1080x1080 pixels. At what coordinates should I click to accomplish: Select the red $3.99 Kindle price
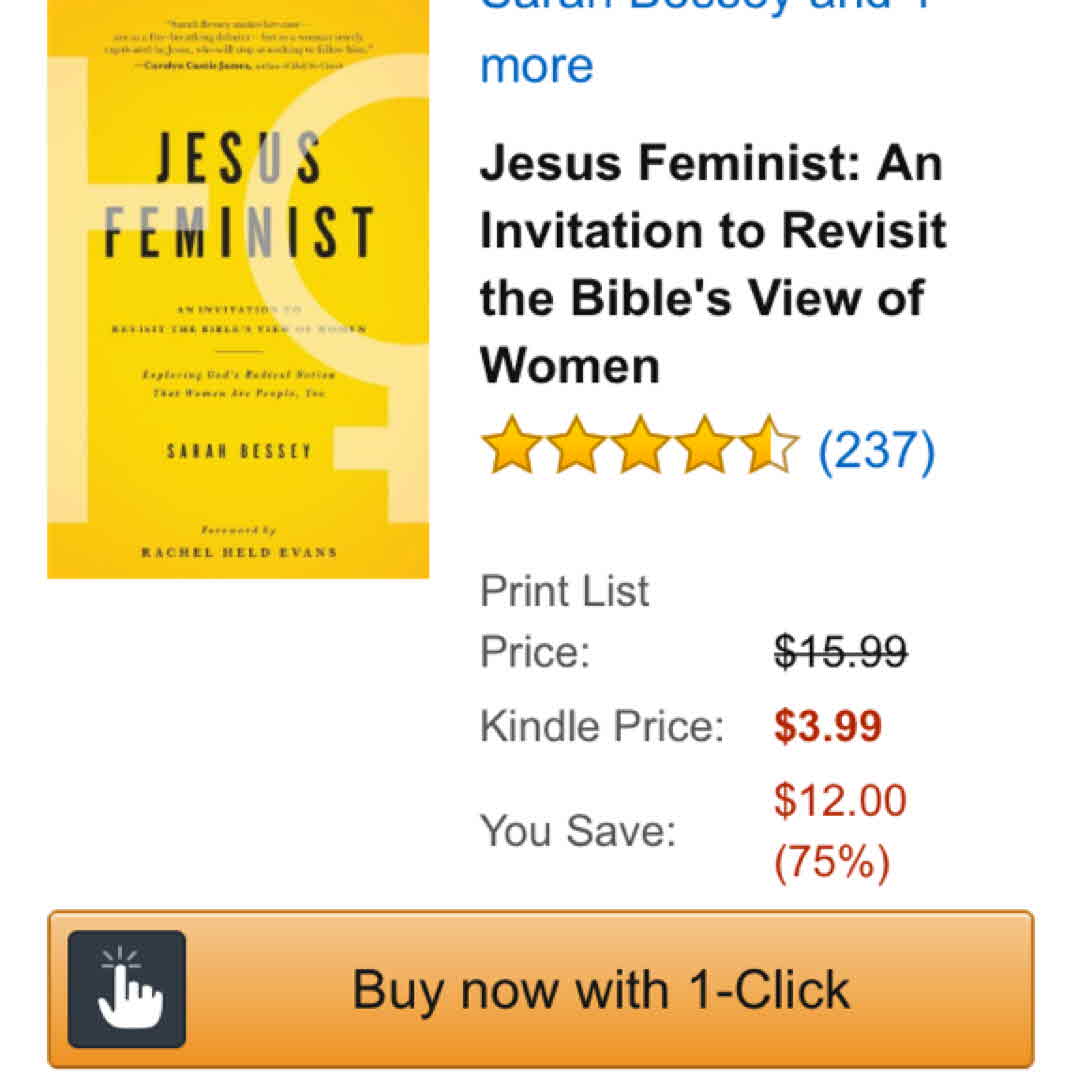click(x=828, y=727)
